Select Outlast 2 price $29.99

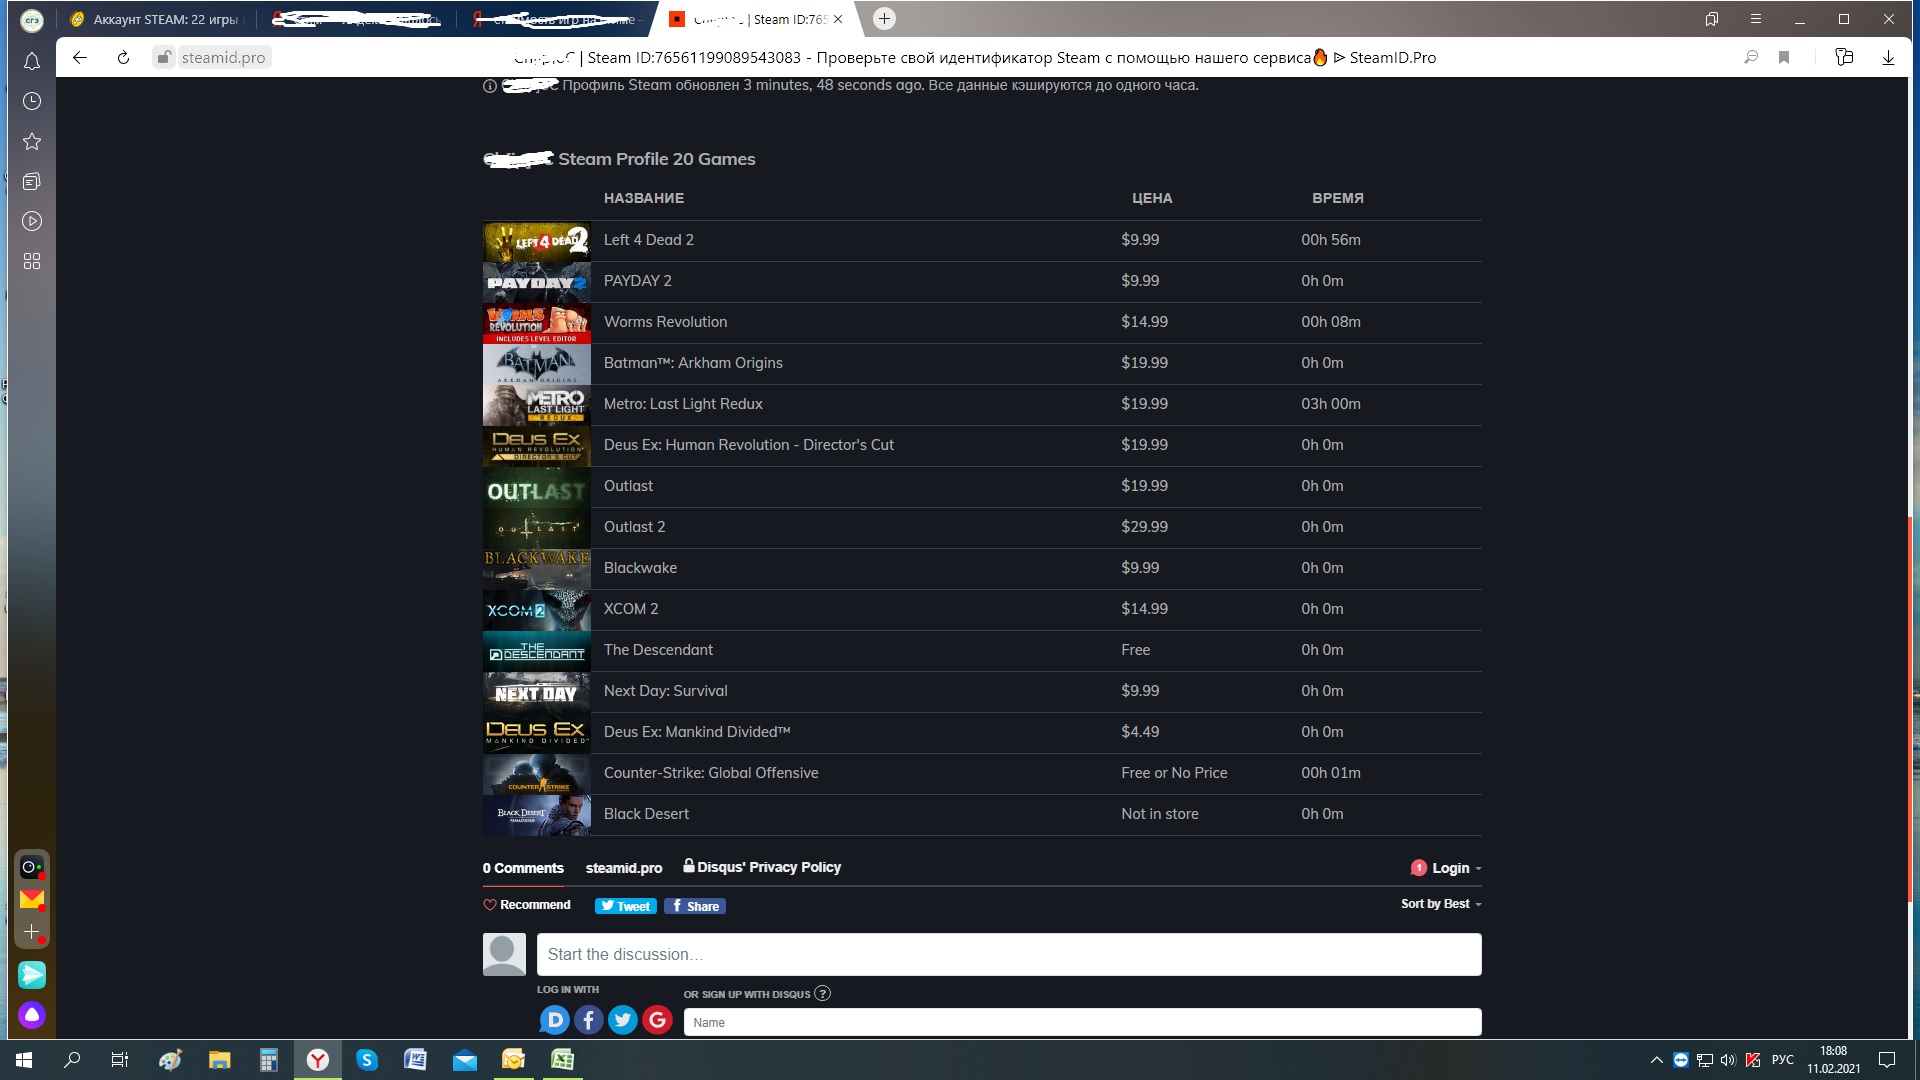point(1144,527)
